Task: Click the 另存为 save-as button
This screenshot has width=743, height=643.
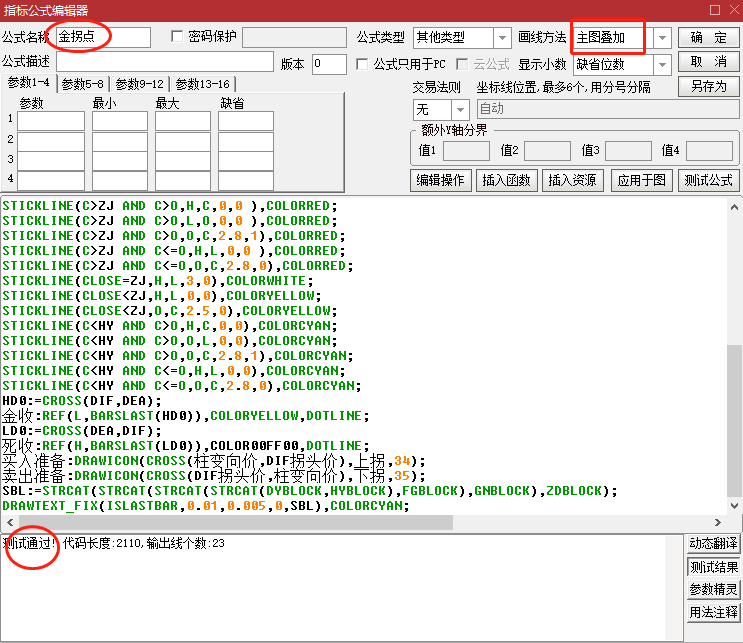Action: [x=708, y=86]
